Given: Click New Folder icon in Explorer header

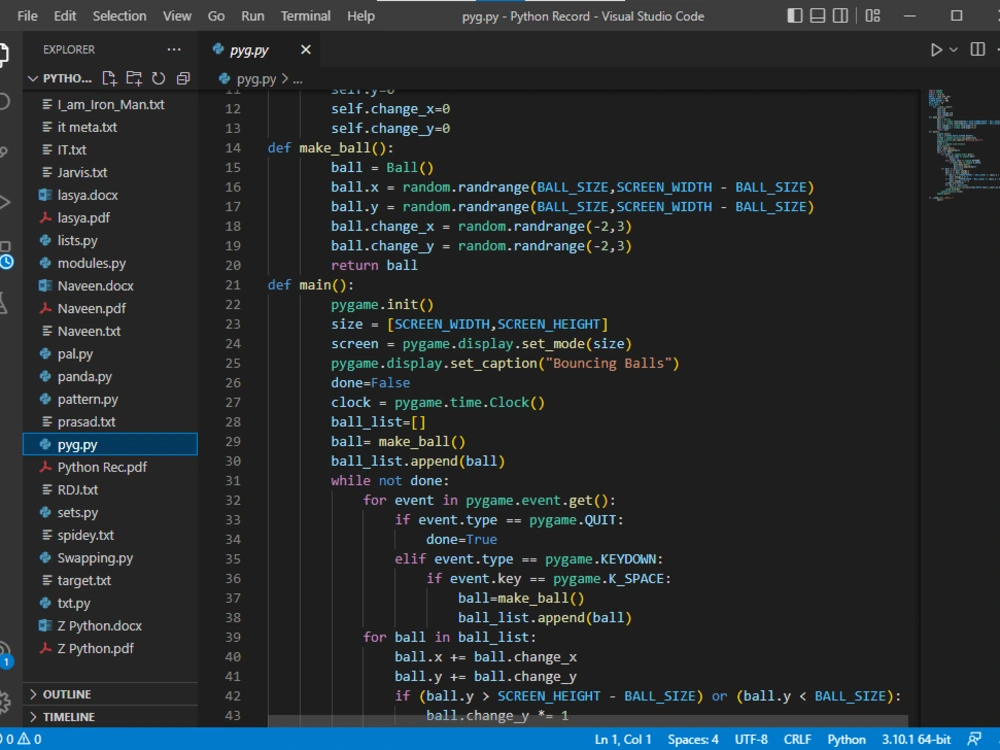Looking at the screenshot, I should [134, 78].
